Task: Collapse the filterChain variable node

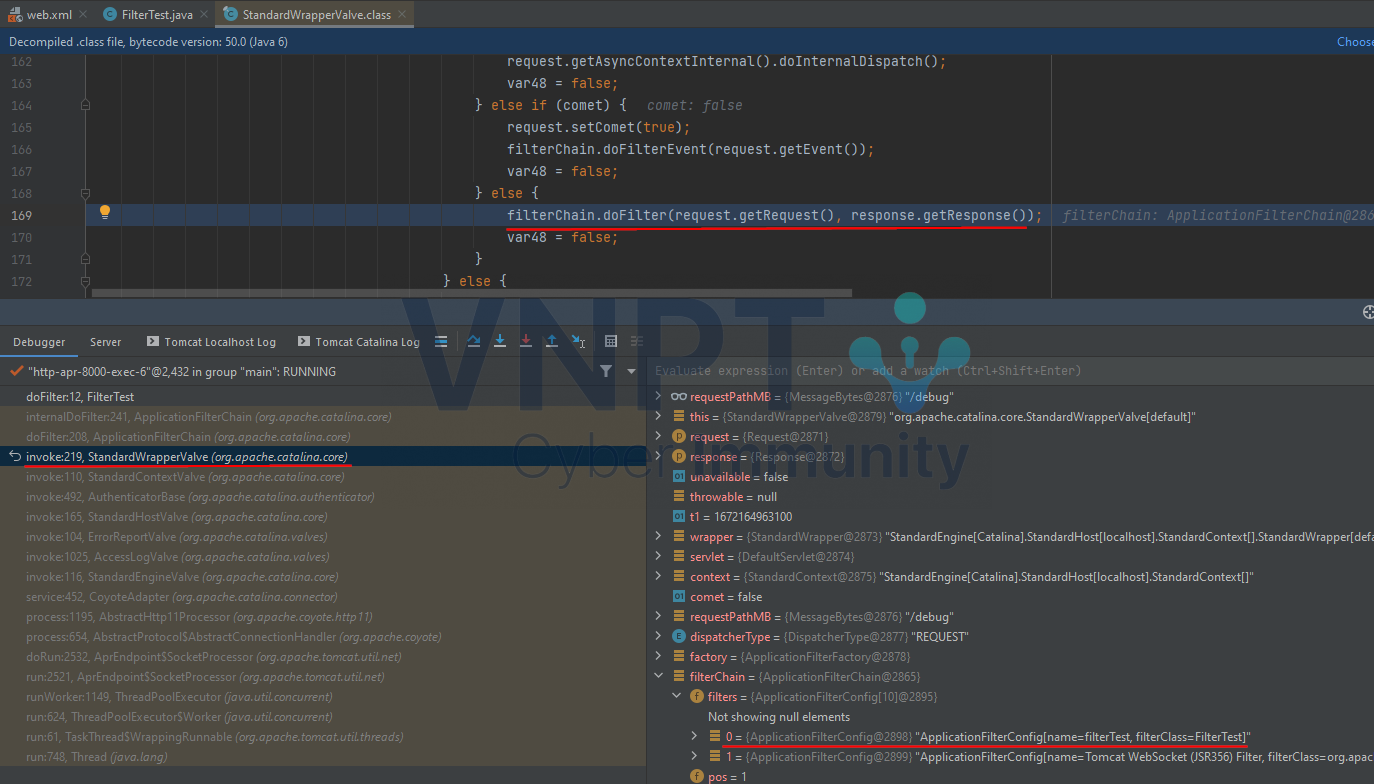Action: 658,677
